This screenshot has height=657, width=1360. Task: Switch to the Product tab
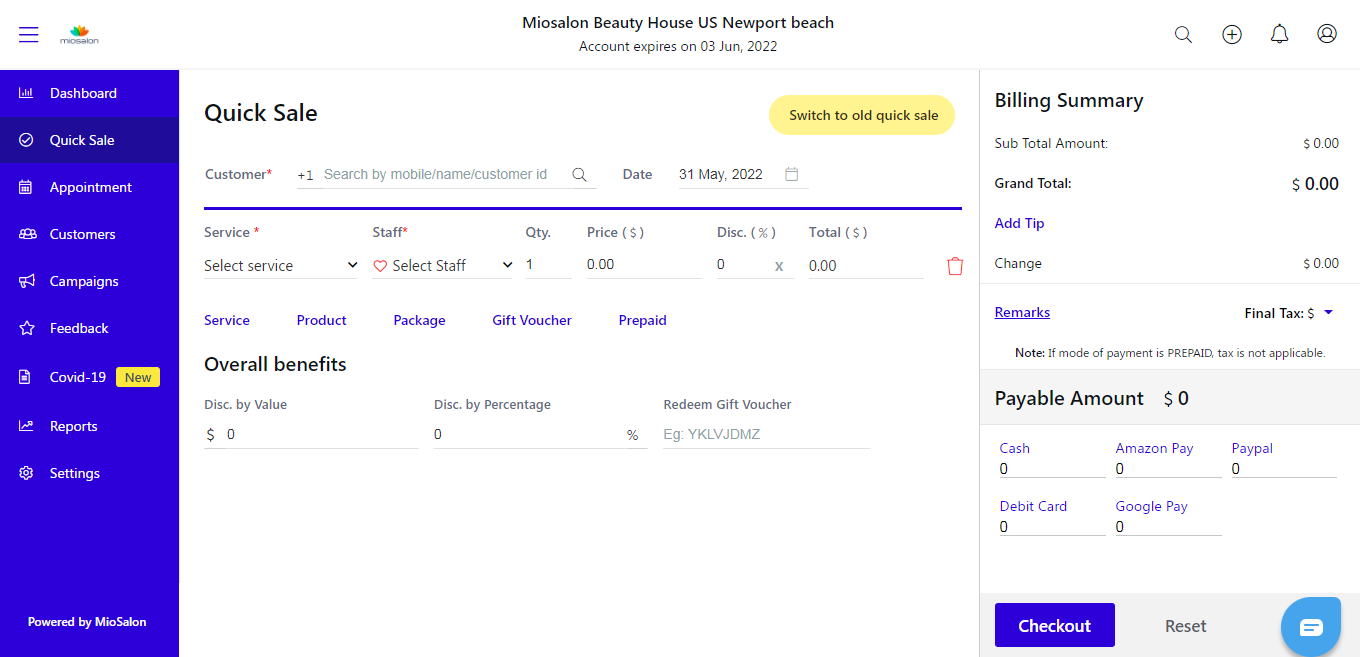pos(321,321)
